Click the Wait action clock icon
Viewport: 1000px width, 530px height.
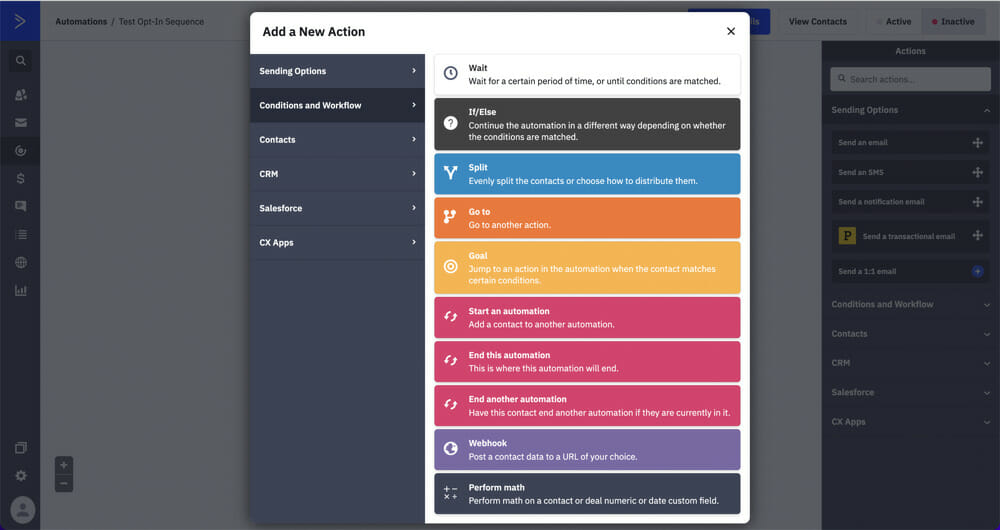451,74
